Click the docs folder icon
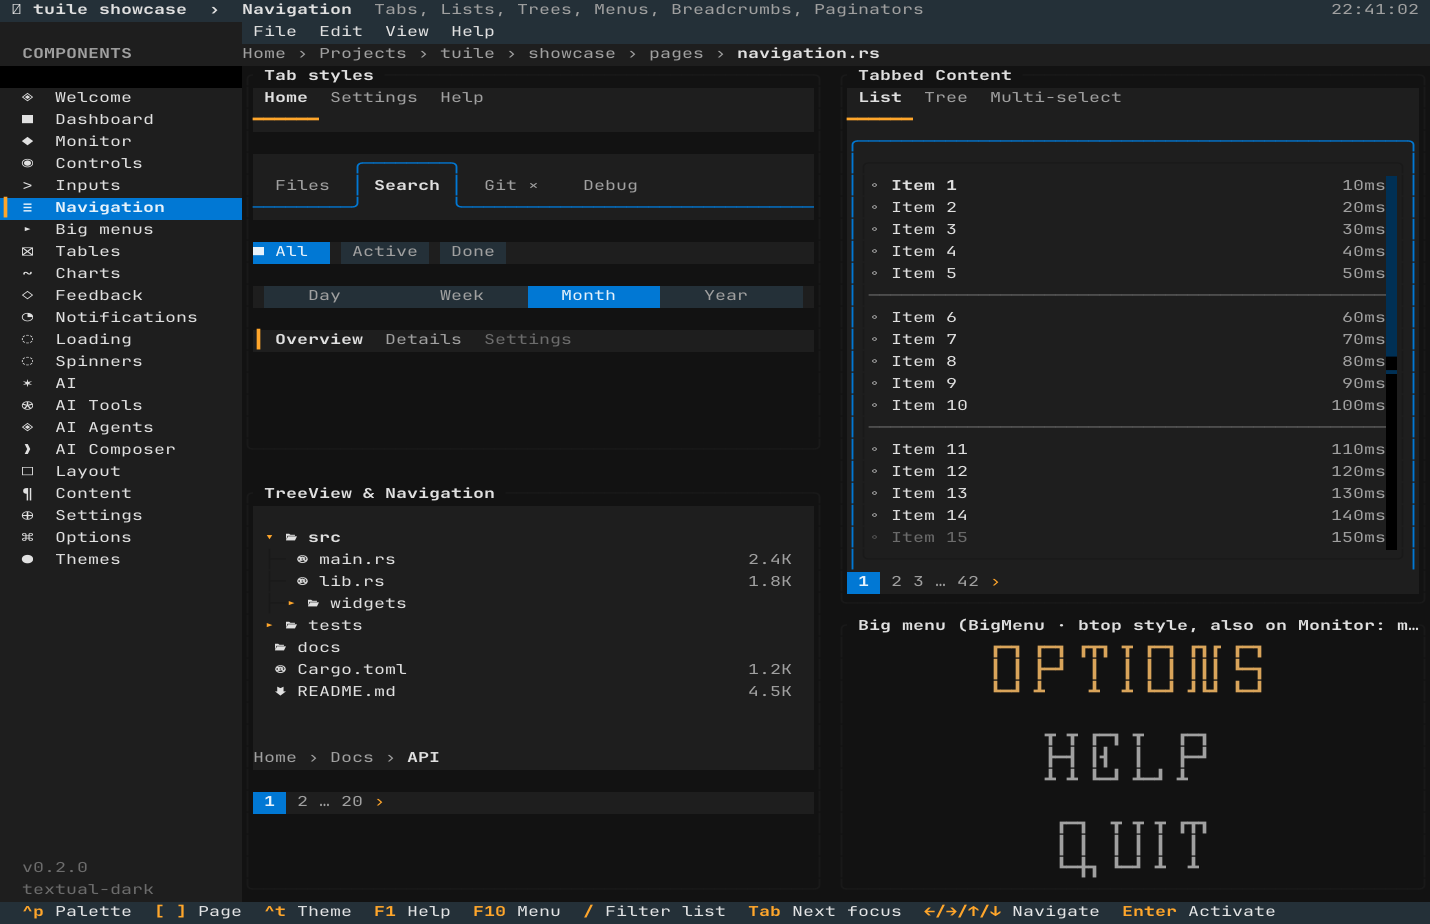Viewport: 1430px width, 924px height. tap(280, 647)
